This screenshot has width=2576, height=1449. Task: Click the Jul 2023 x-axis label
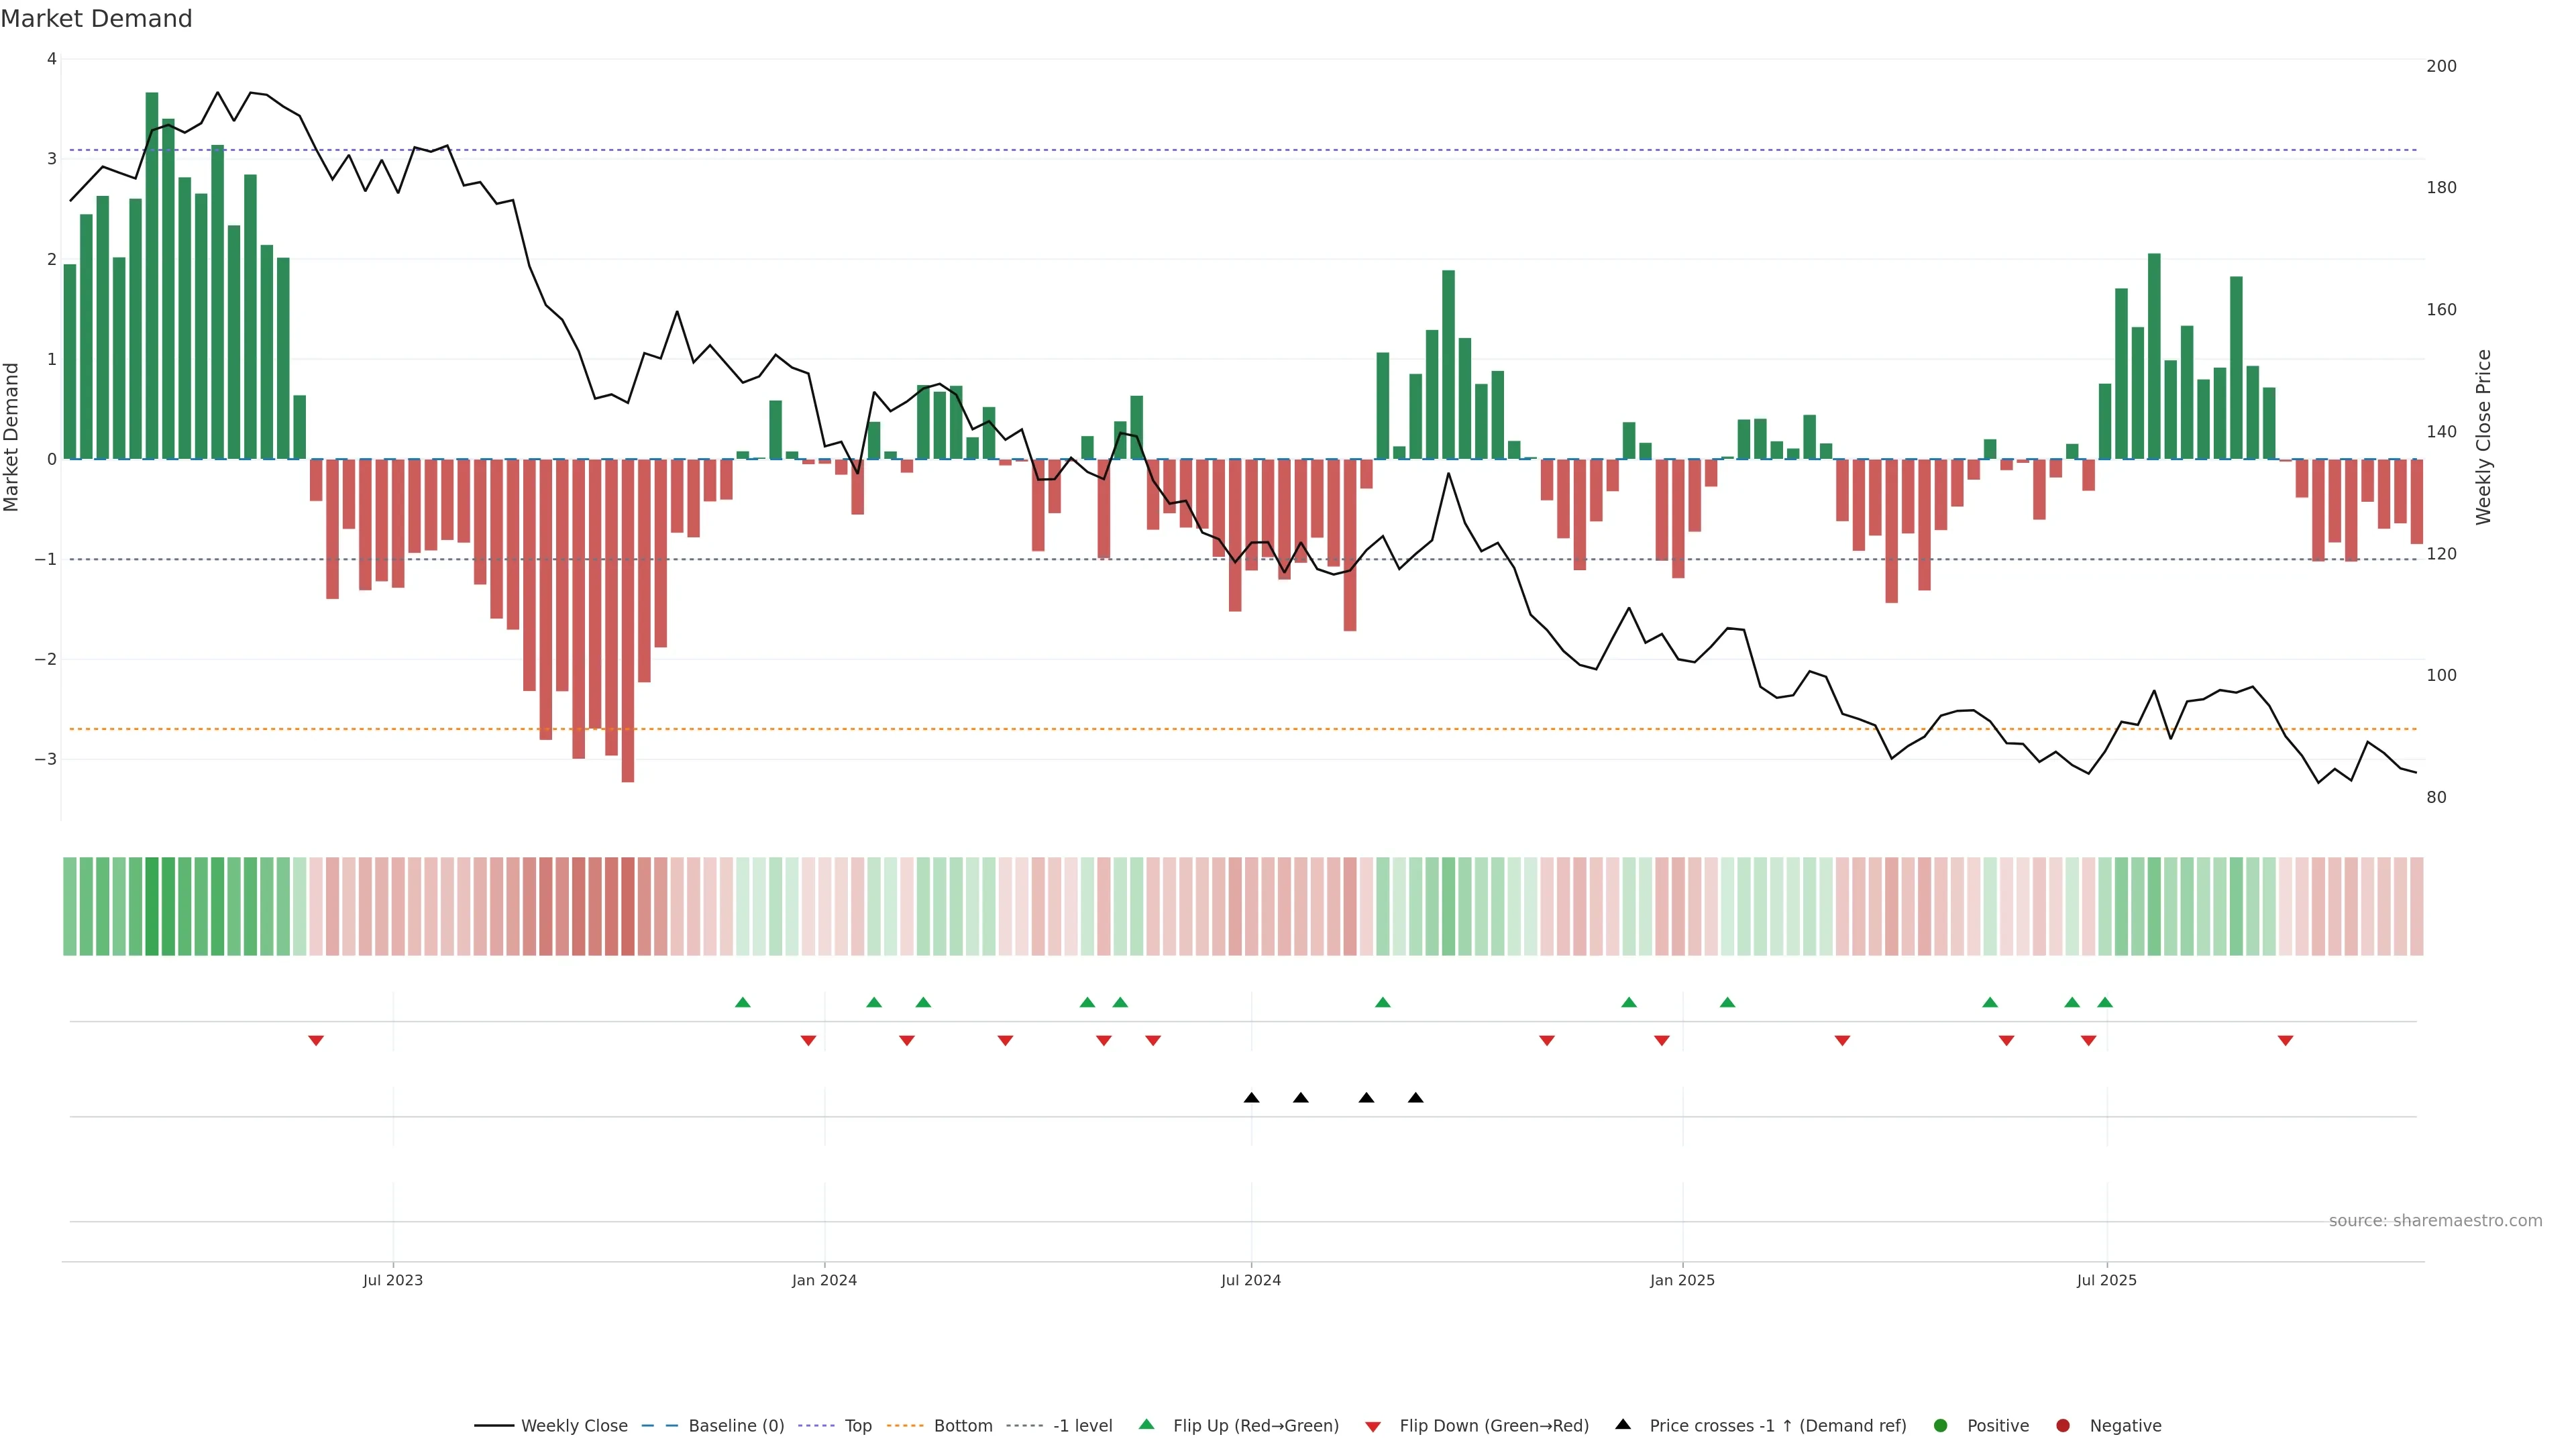392,1280
